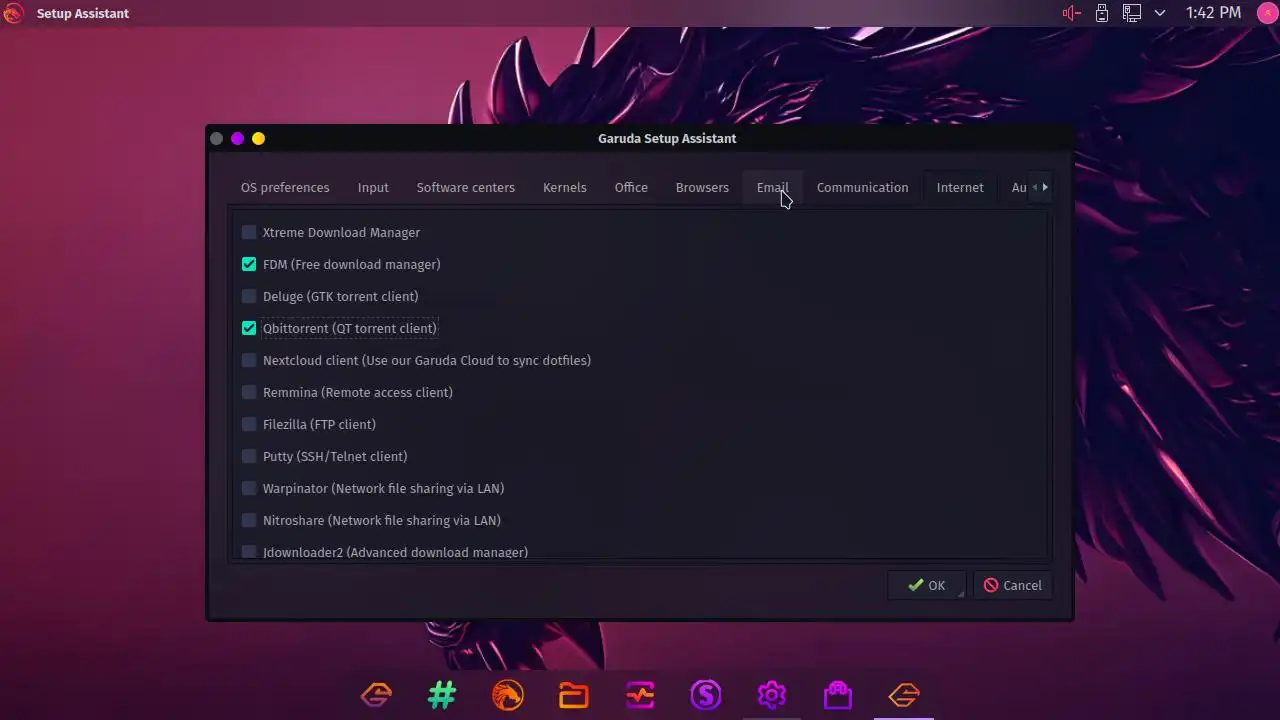Open the purple gear settings dock icon
This screenshot has width=1280, height=720.
(772, 694)
